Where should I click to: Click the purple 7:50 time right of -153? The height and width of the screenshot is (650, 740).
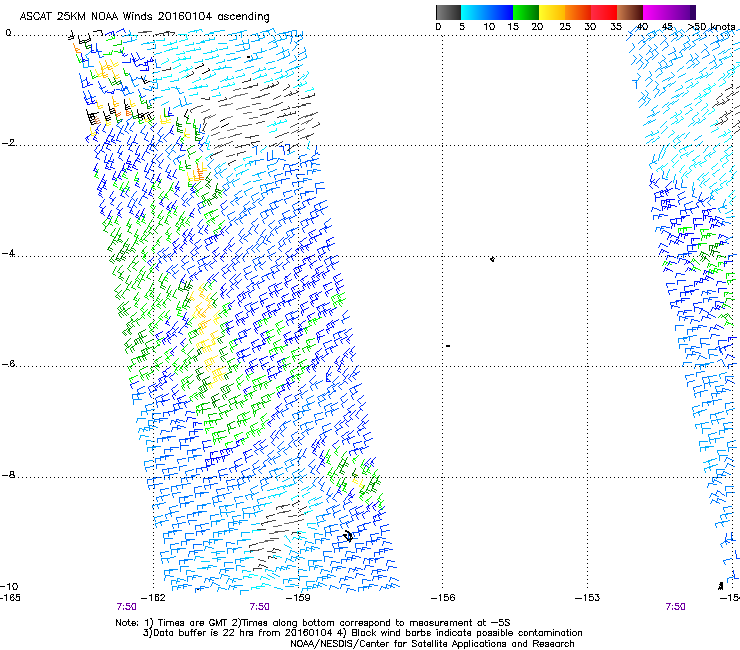point(675,607)
